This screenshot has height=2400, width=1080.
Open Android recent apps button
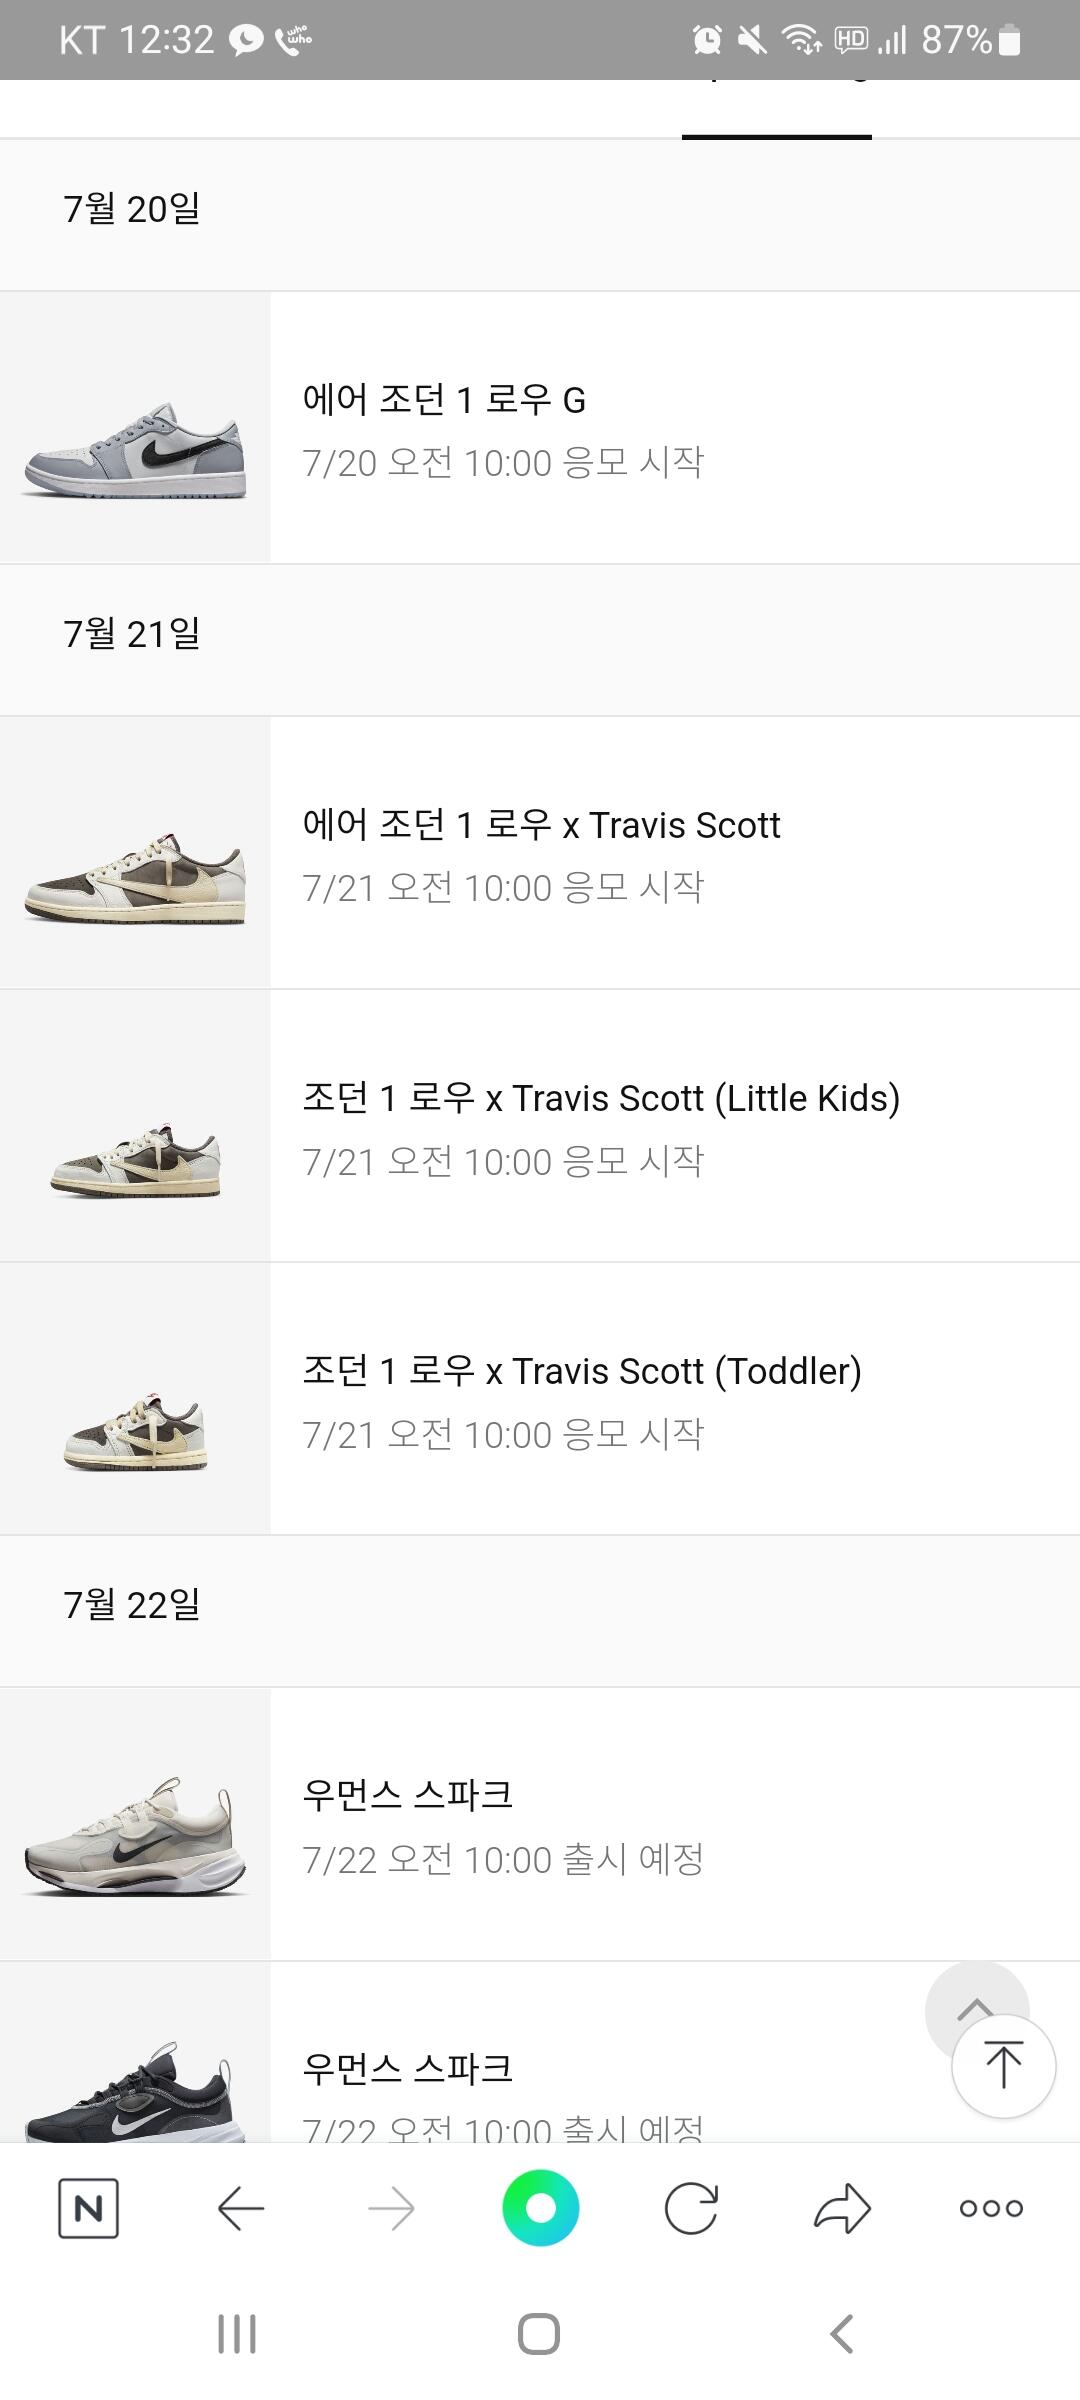click(x=237, y=2334)
